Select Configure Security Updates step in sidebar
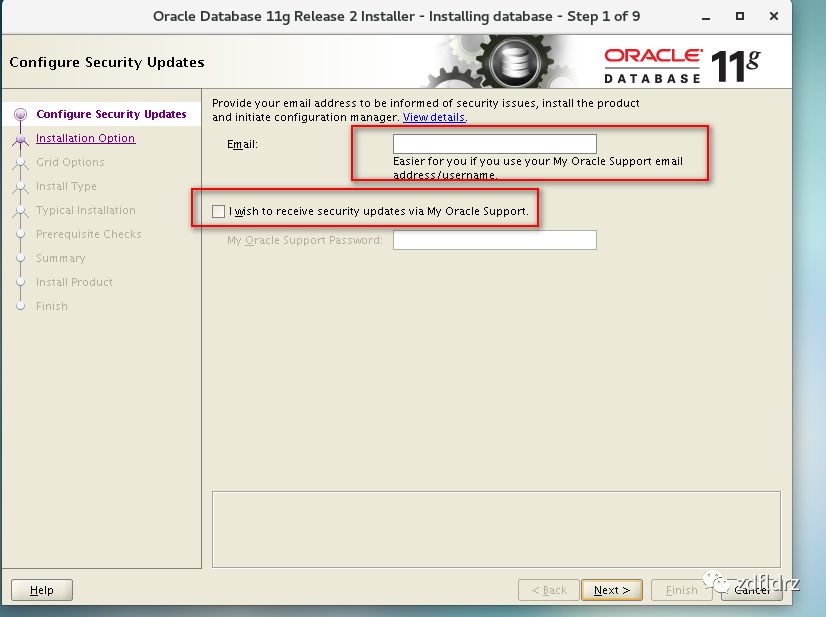This screenshot has width=826, height=617. 111,114
